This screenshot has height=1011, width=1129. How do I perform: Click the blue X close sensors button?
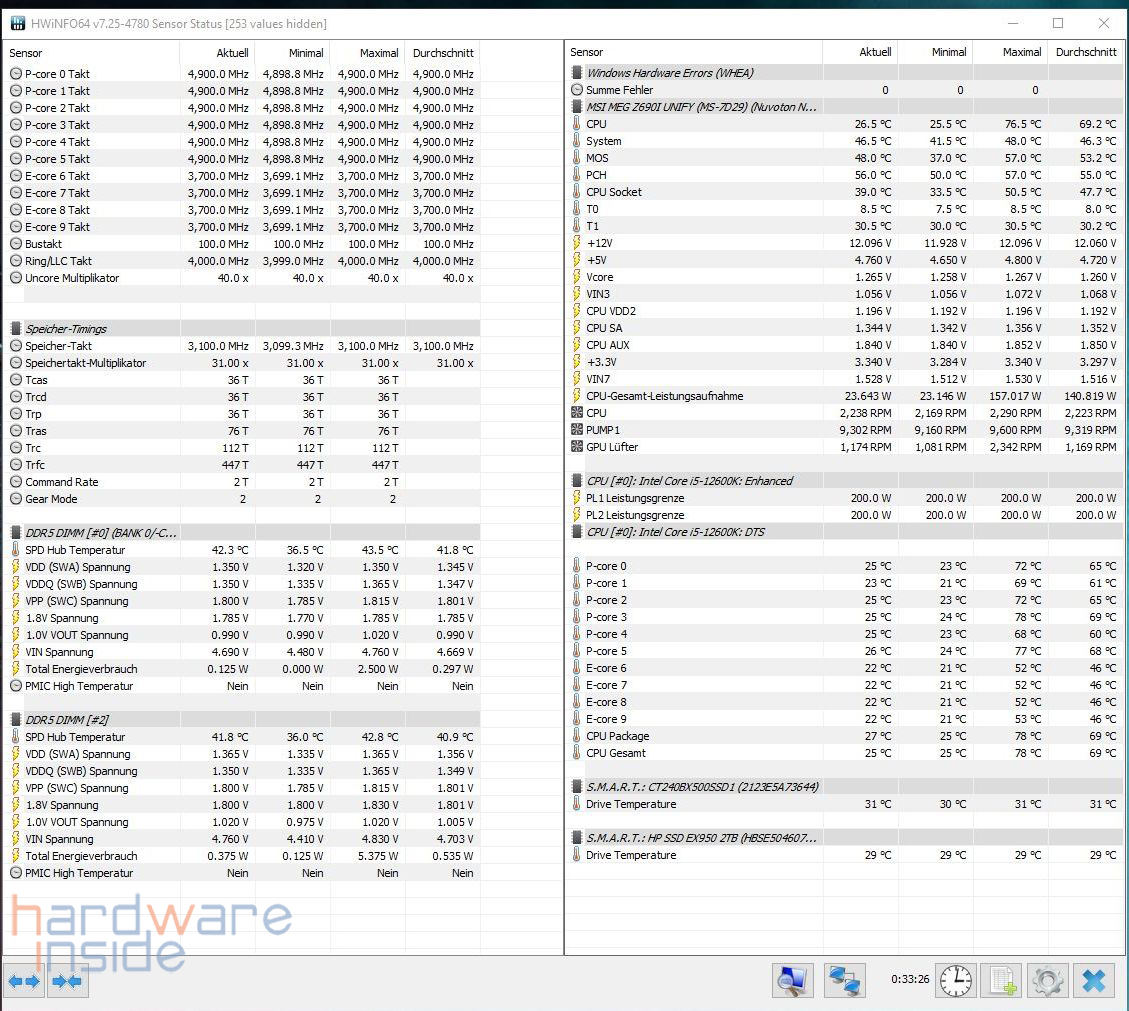[1093, 981]
